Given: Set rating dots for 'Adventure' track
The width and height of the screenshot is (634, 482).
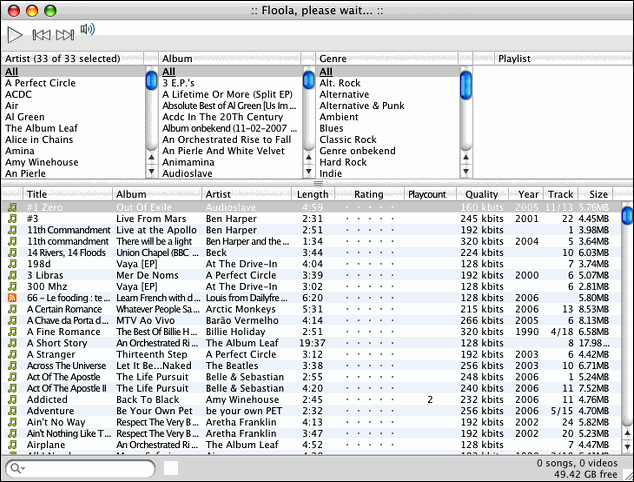Looking at the screenshot, I should pos(368,410).
